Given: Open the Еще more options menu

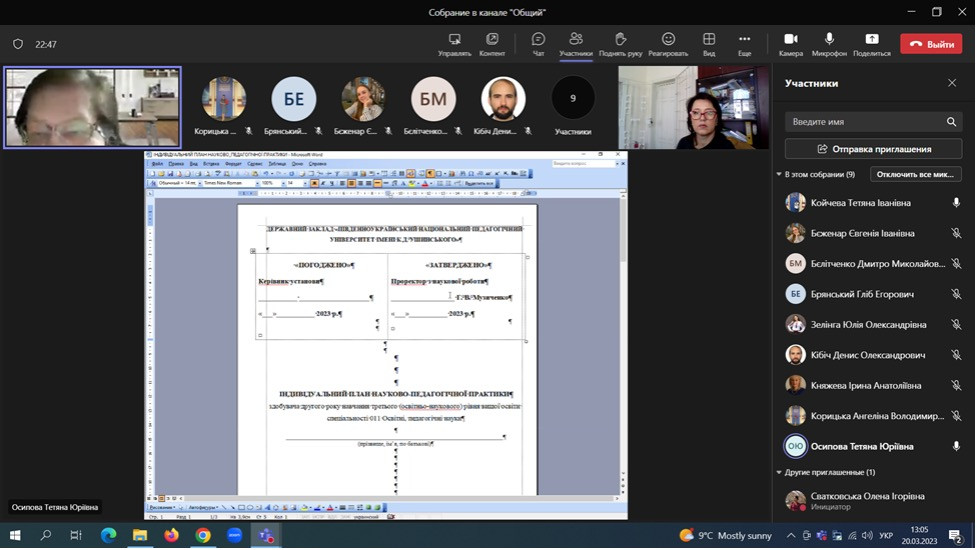Looking at the screenshot, I should 744,44.
